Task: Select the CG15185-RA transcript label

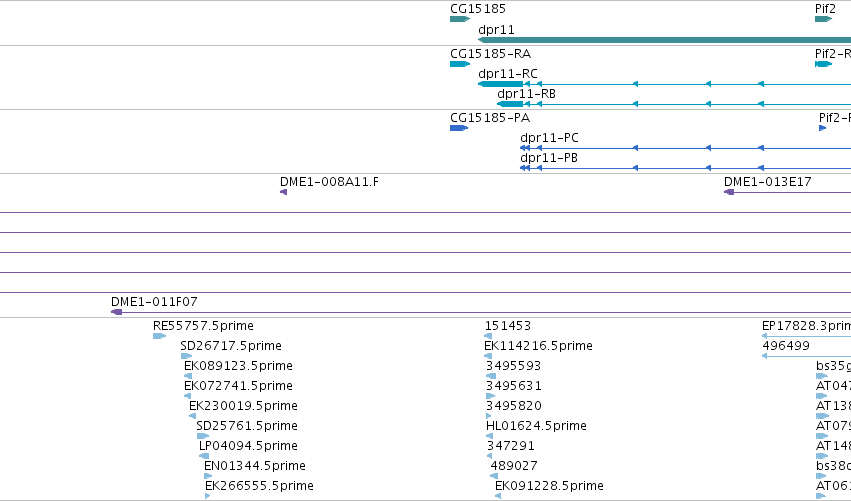Action: [490, 54]
